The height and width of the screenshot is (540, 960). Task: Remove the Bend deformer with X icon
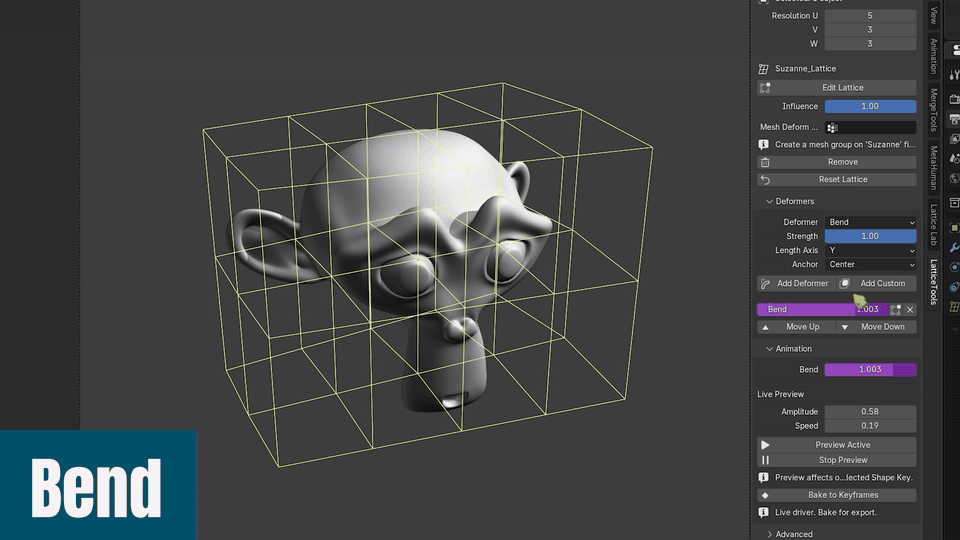coord(910,310)
